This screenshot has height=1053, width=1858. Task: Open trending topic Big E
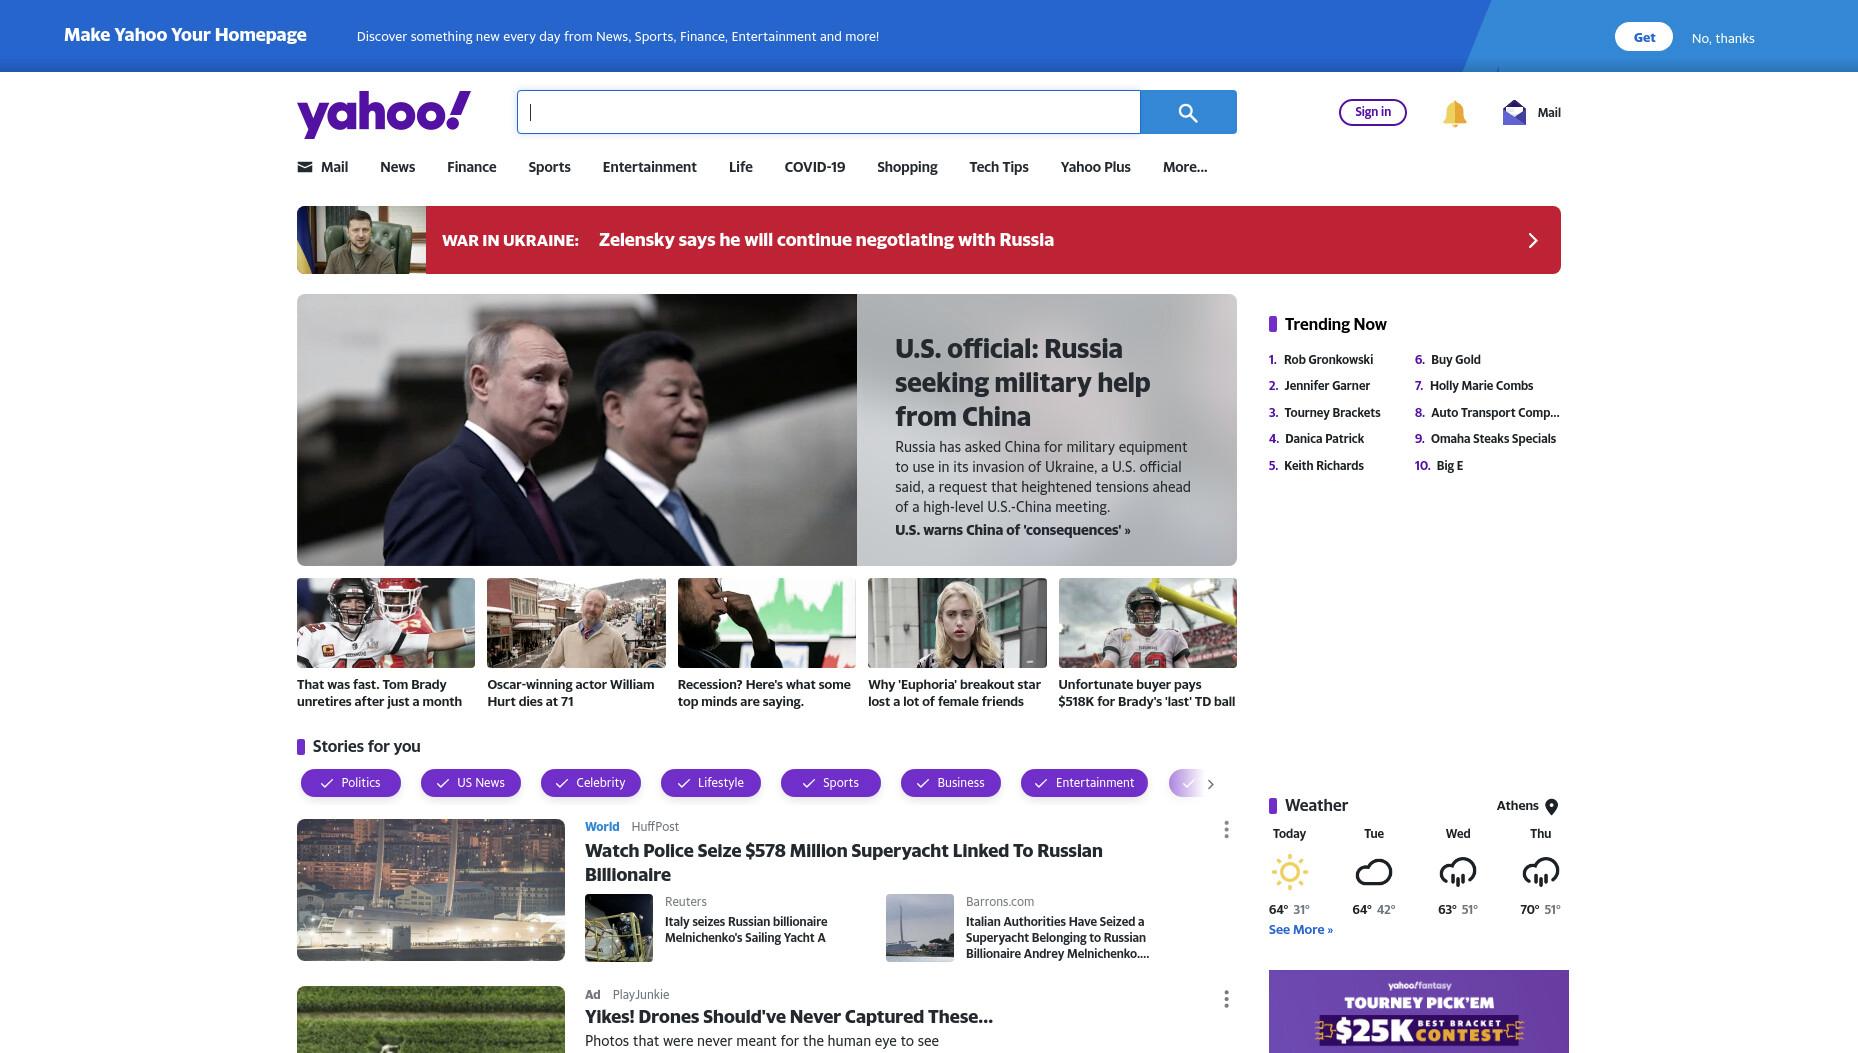pyautogui.click(x=1449, y=466)
